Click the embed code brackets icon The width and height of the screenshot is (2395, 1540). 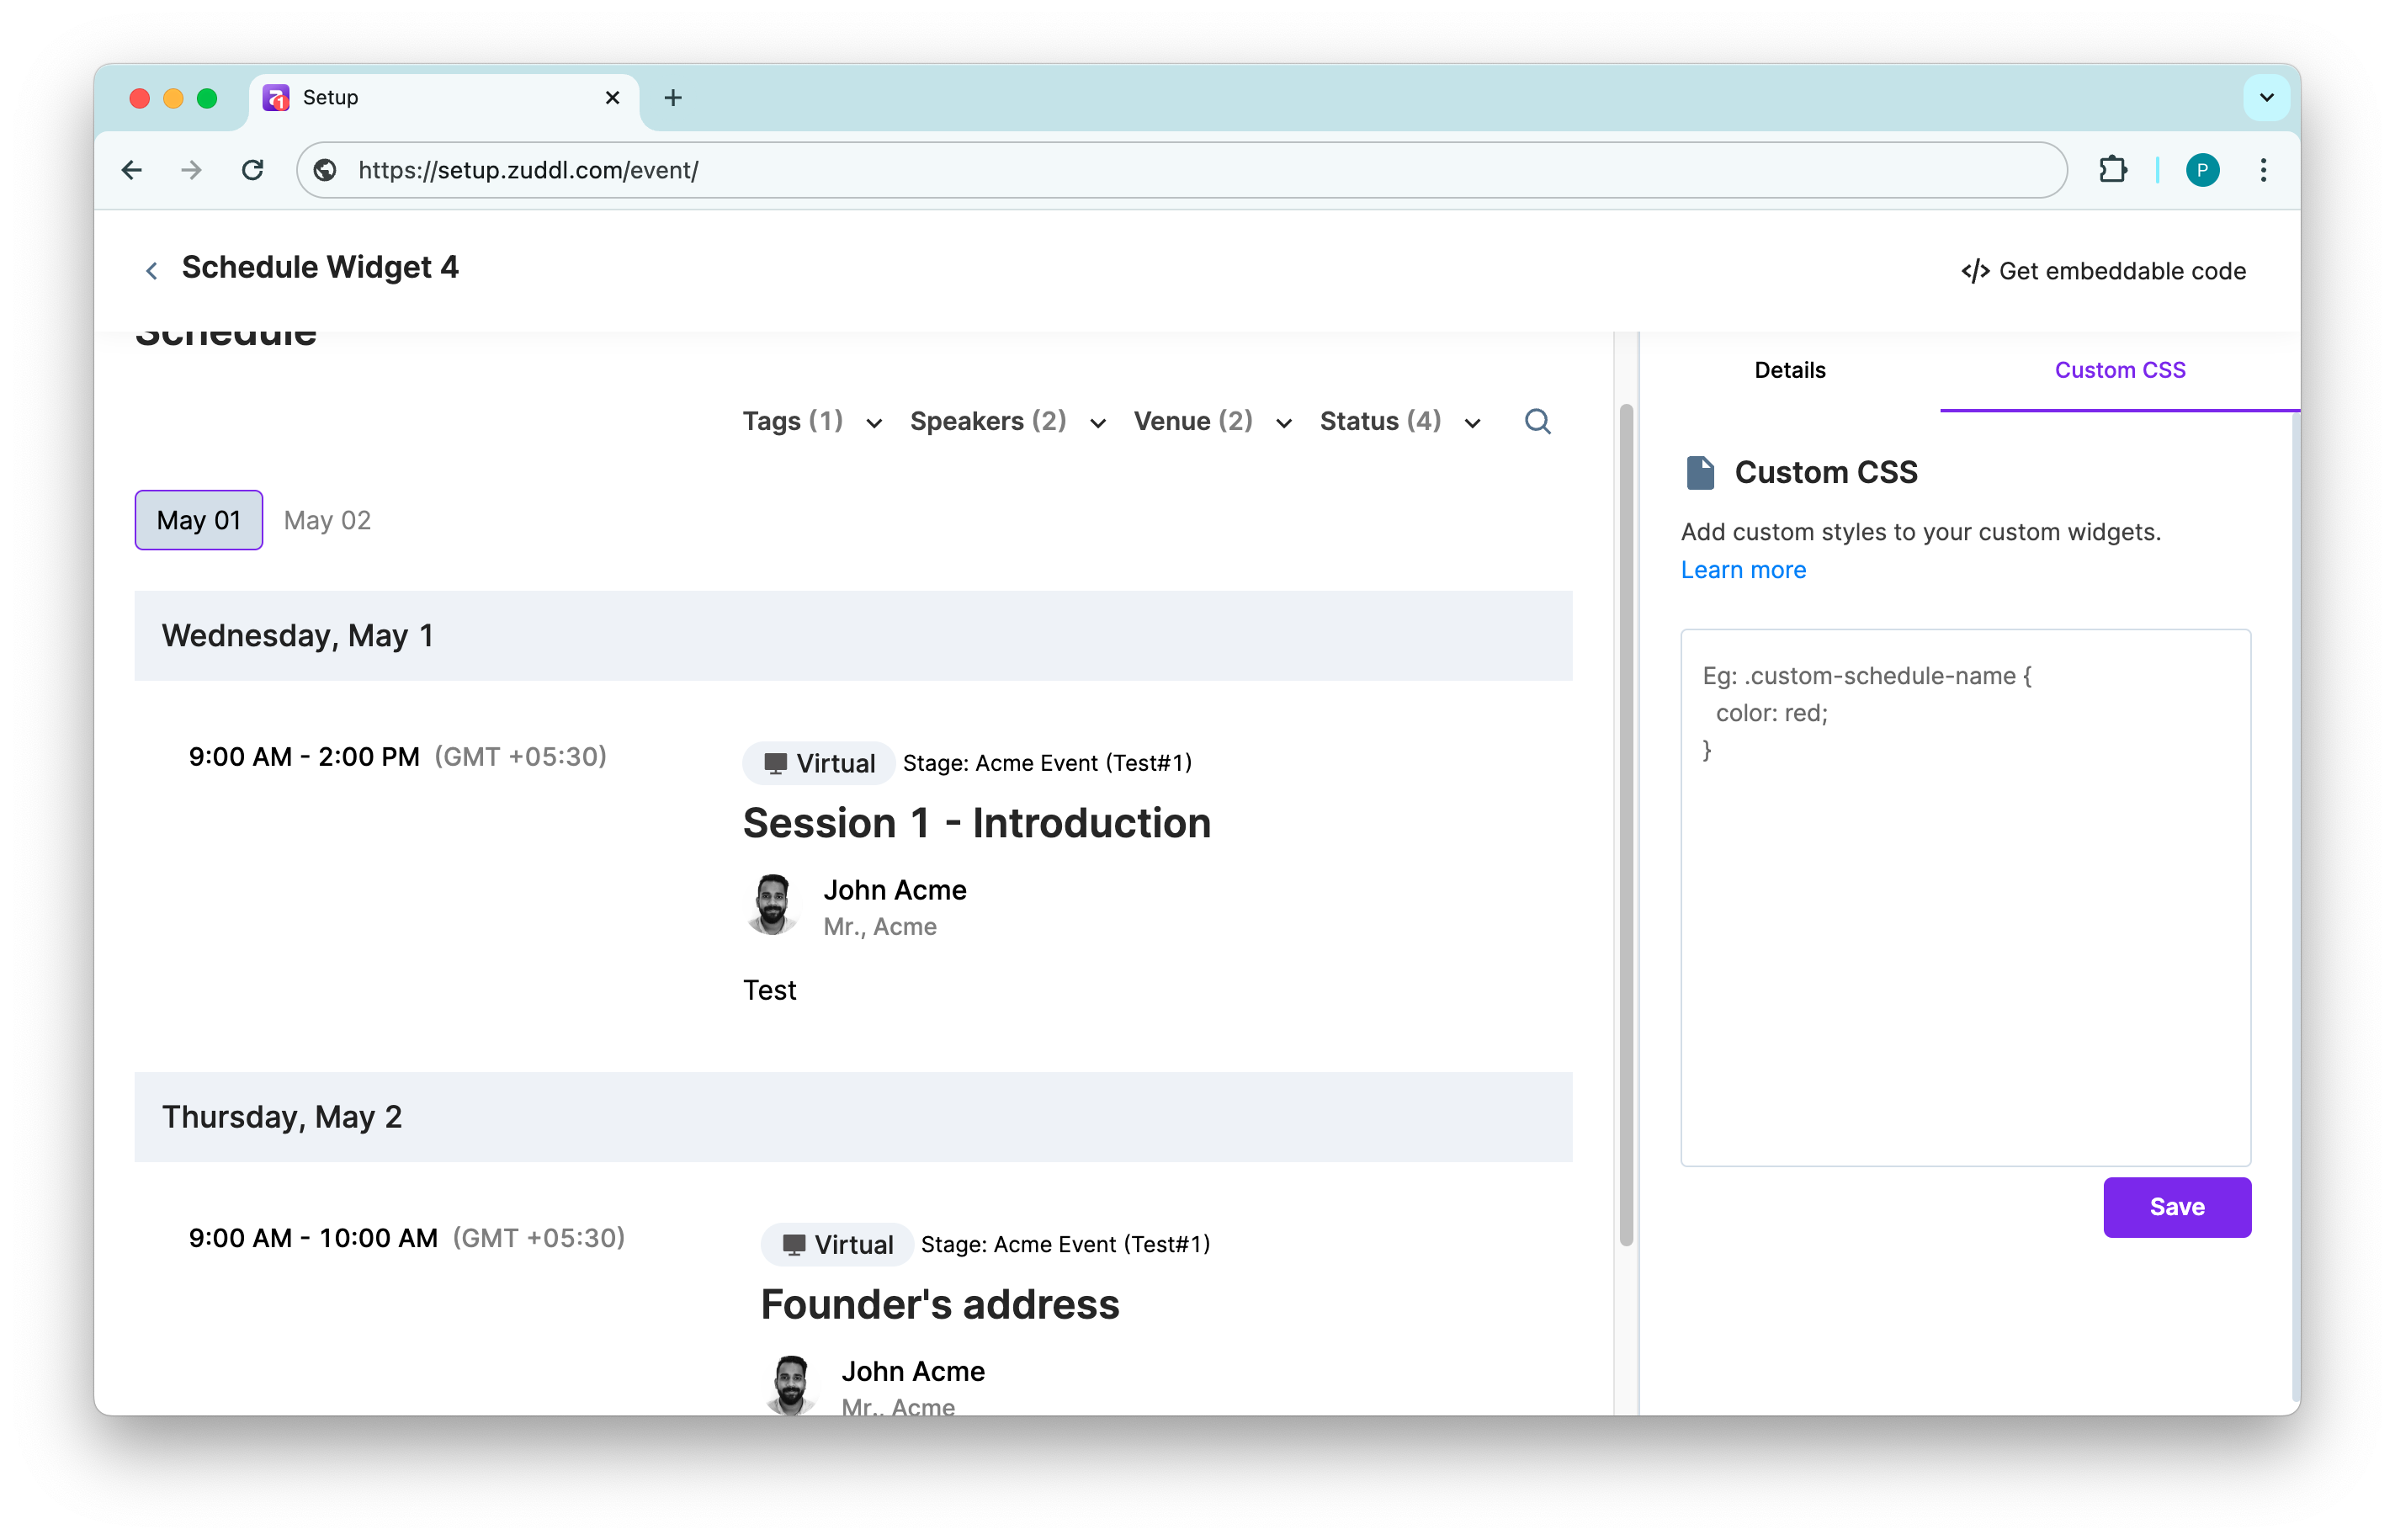coord(1974,271)
